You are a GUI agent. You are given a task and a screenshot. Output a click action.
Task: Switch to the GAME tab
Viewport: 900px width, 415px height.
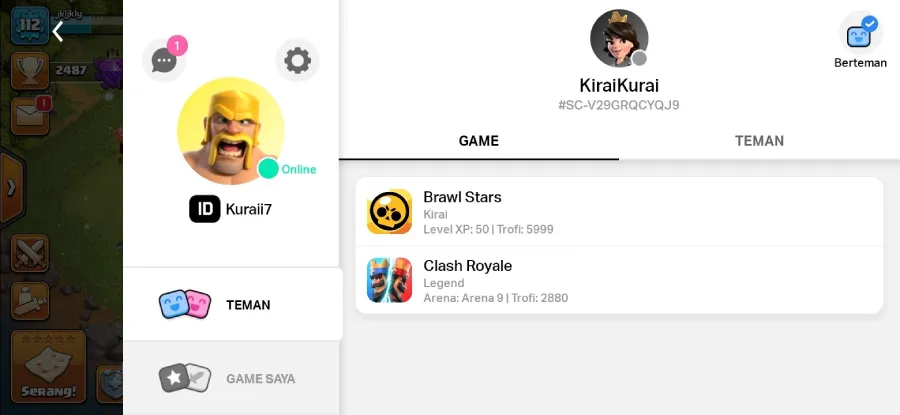[479, 141]
